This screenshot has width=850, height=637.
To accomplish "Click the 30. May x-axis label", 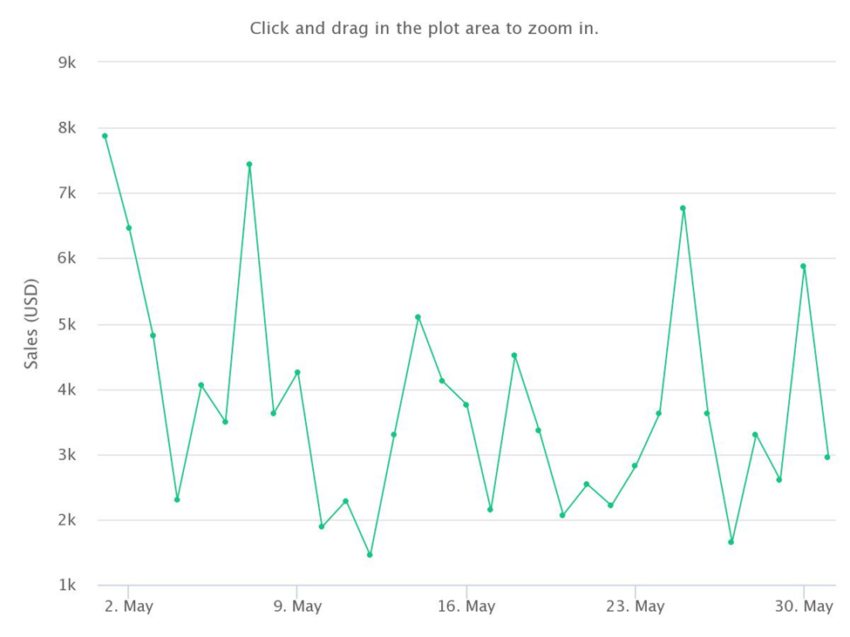I will point(803,606).
